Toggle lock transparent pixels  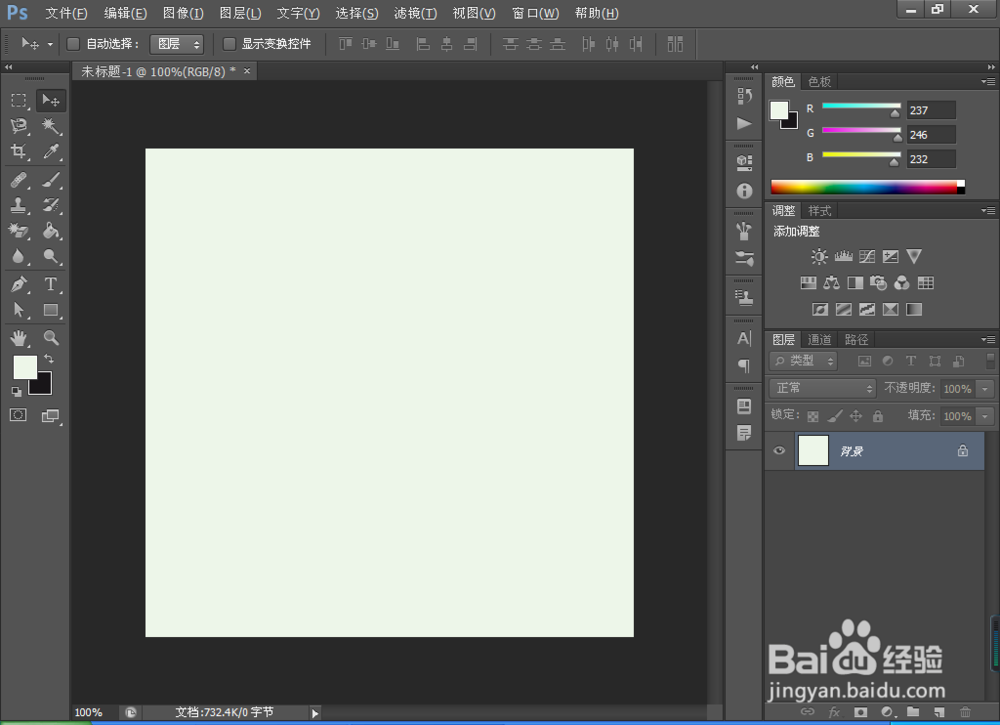pos(812,416)
